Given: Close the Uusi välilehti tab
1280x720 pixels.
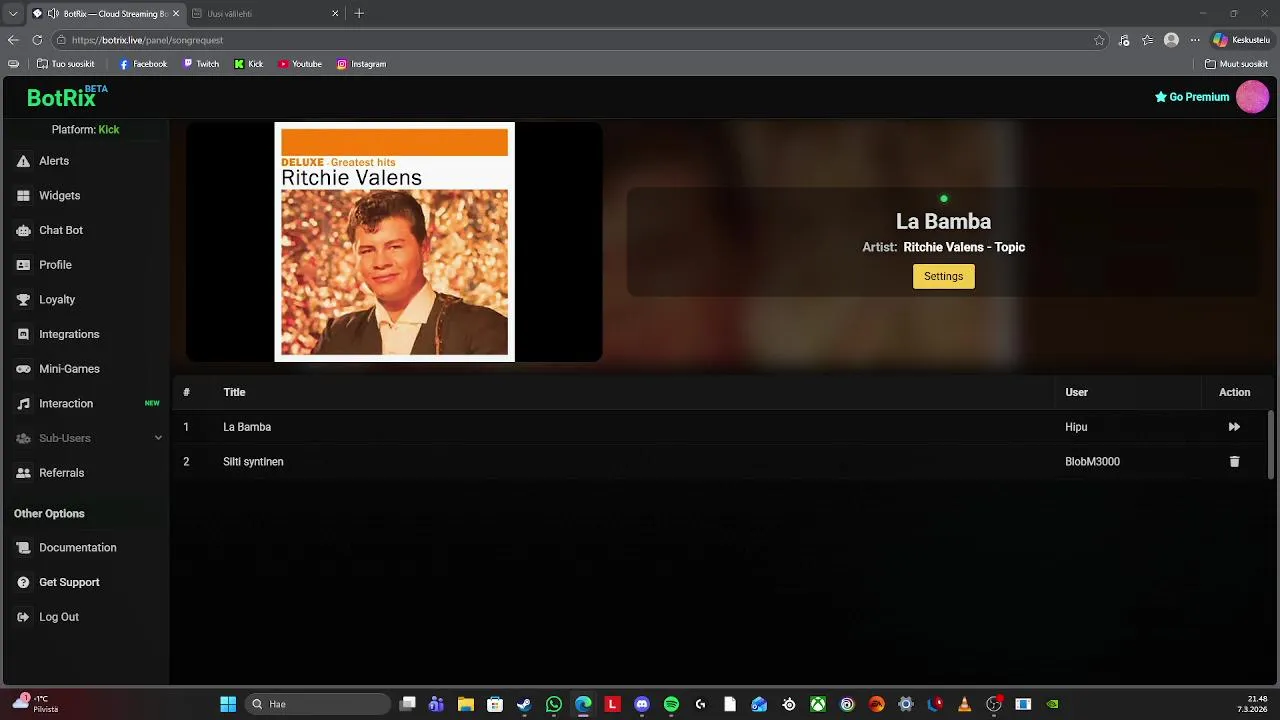Looking at the screenshot, I should pos(335,14).
